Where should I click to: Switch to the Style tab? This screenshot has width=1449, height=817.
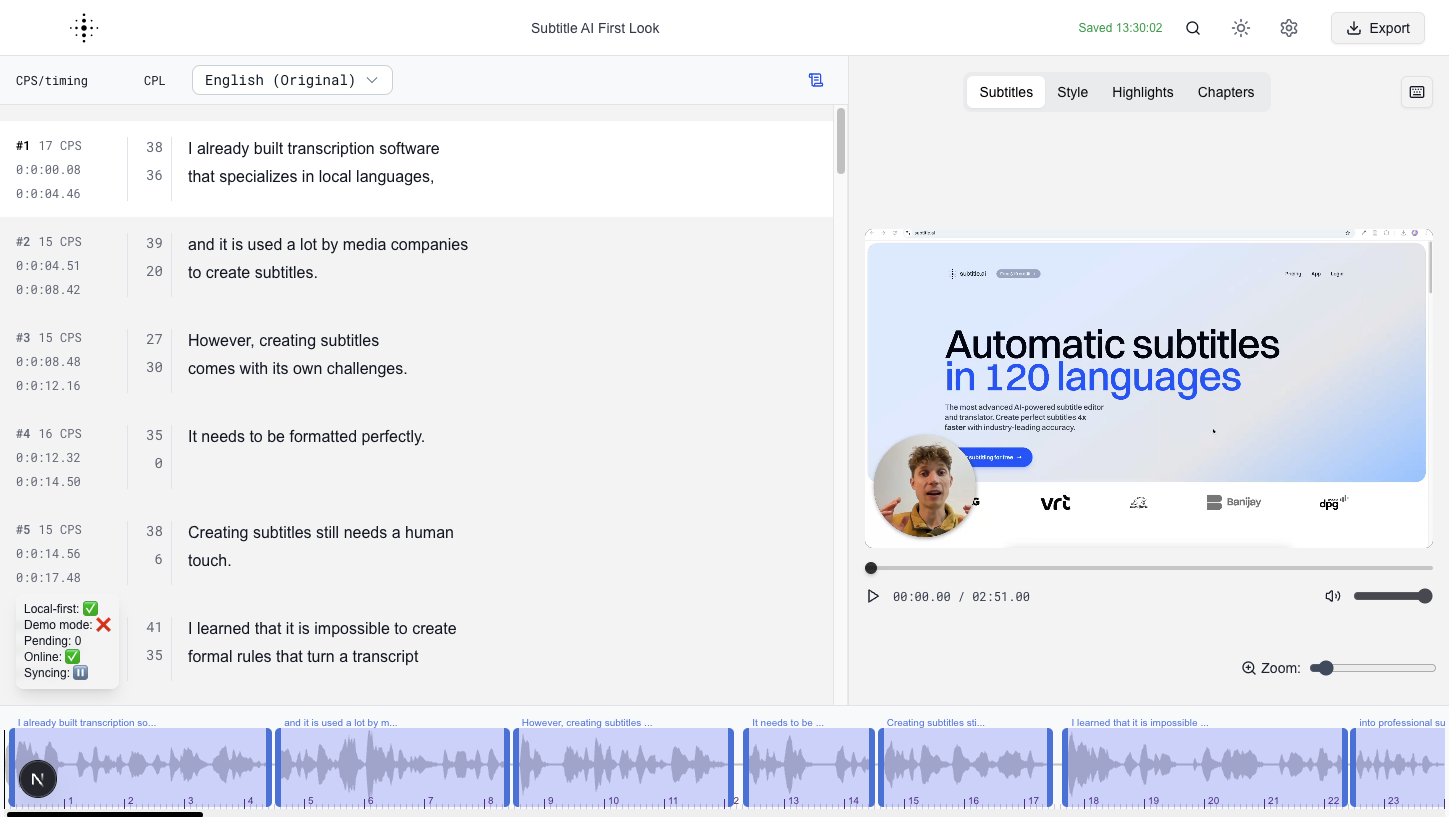coord(1072,92)
